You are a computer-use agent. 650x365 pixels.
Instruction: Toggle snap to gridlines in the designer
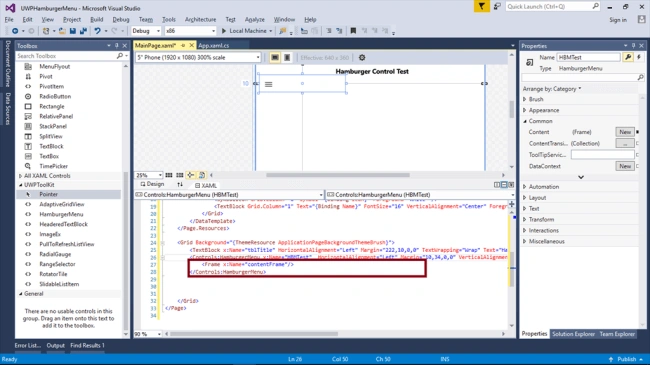(x=179, y=175)
